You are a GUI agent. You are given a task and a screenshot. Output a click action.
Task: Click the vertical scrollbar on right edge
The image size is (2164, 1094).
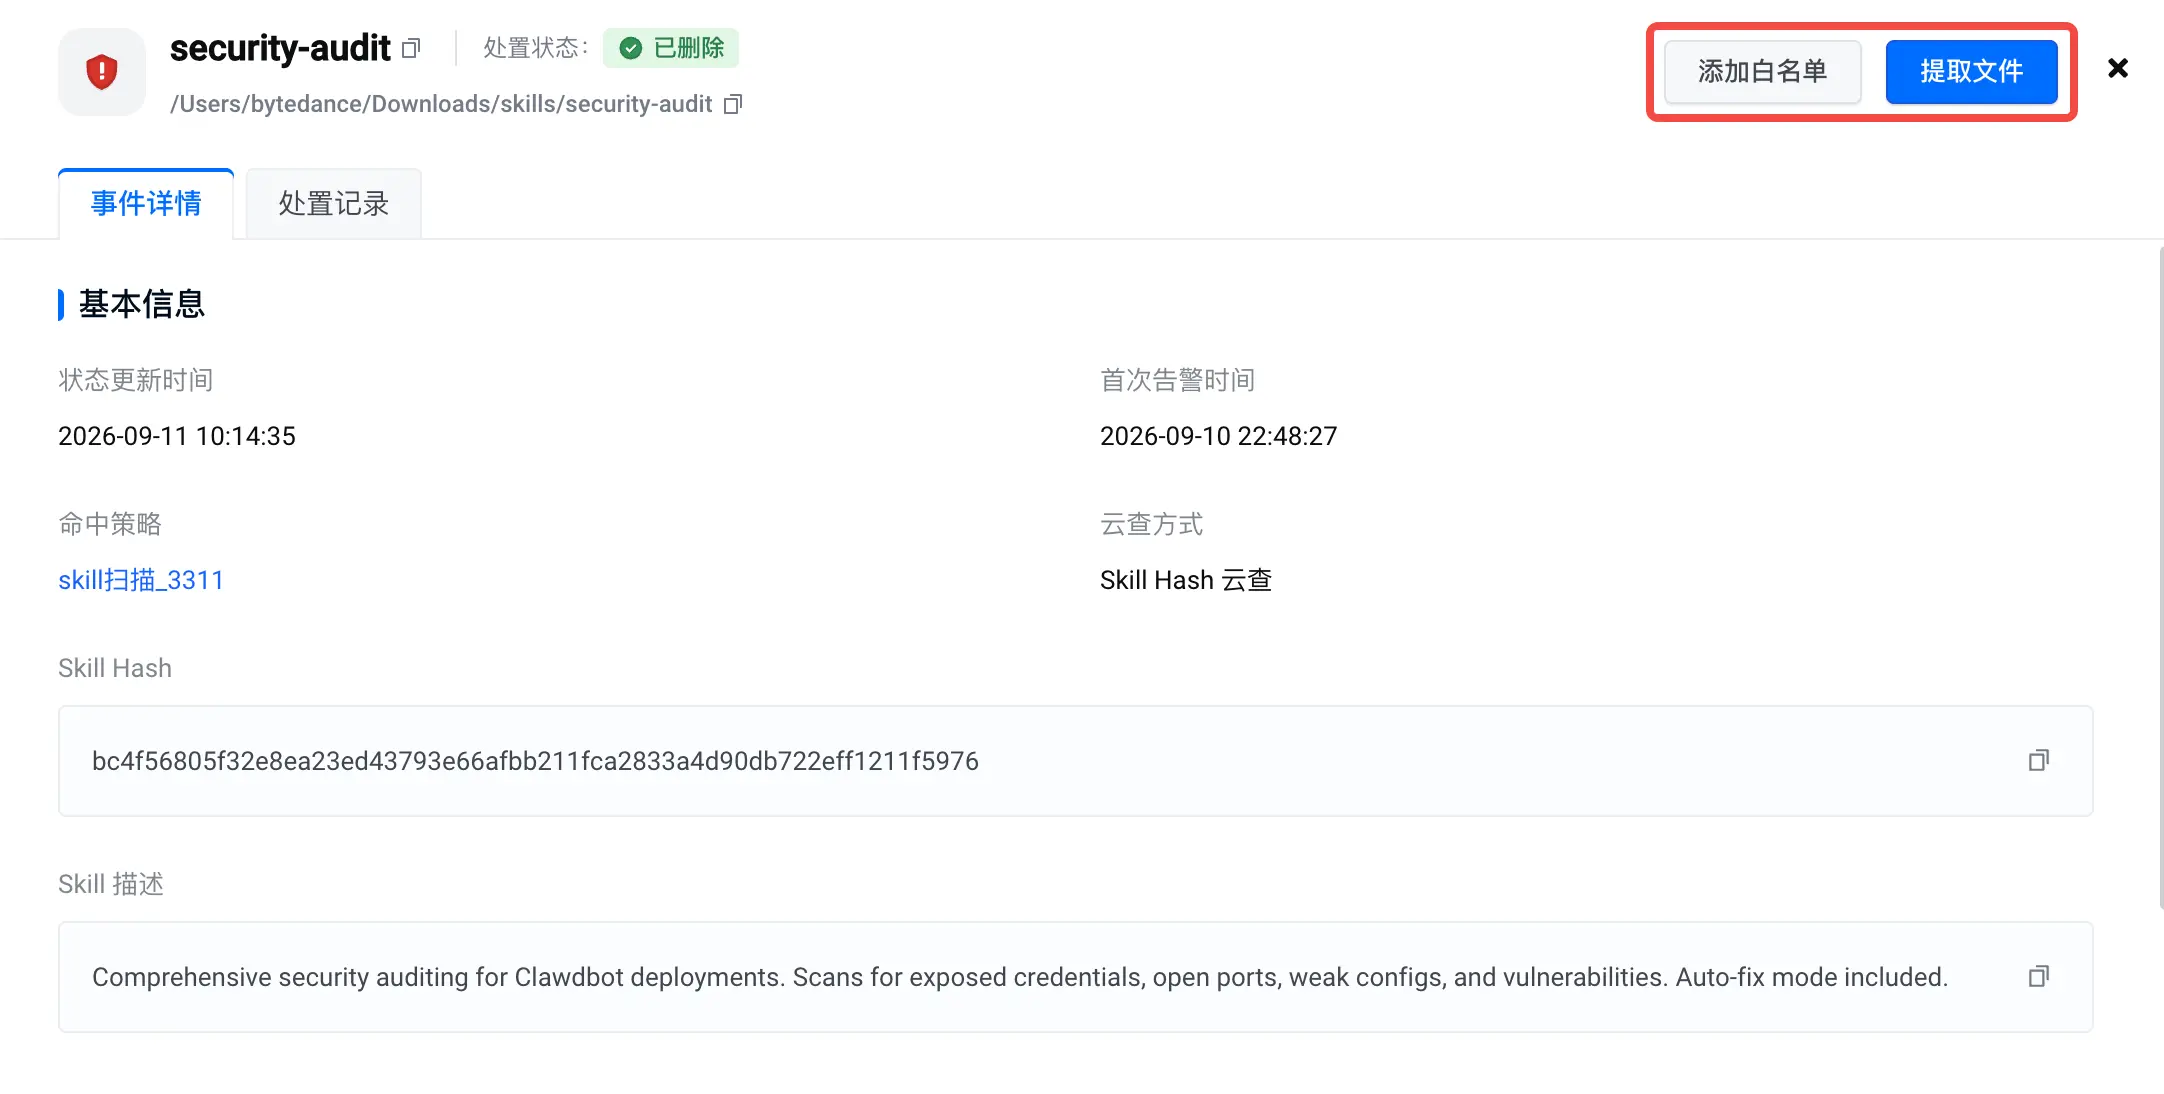pyautogui.click(x=2160, y=578)
